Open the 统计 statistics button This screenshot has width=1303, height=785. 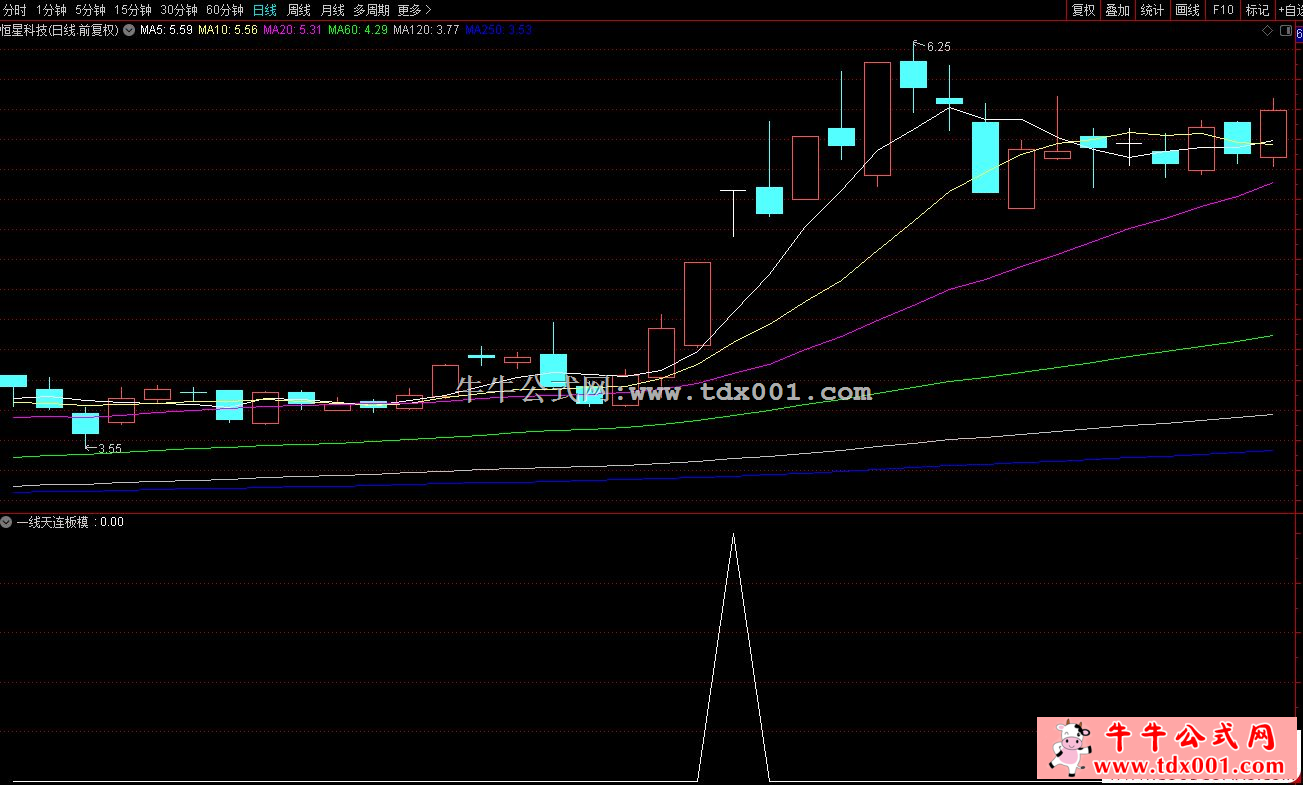tap(1153, 10)
